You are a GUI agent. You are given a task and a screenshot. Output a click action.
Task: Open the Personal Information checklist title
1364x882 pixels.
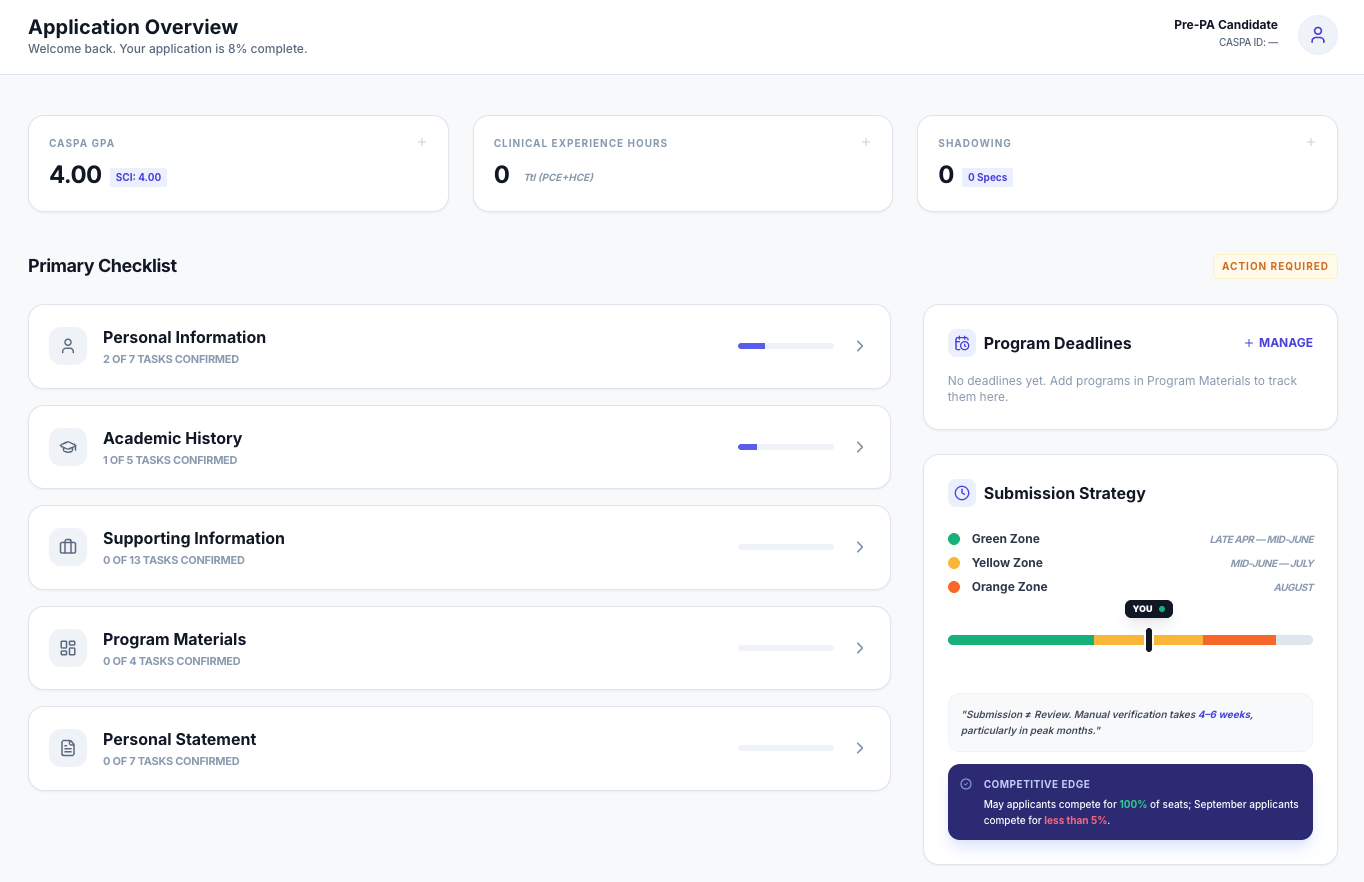point(184,337)
